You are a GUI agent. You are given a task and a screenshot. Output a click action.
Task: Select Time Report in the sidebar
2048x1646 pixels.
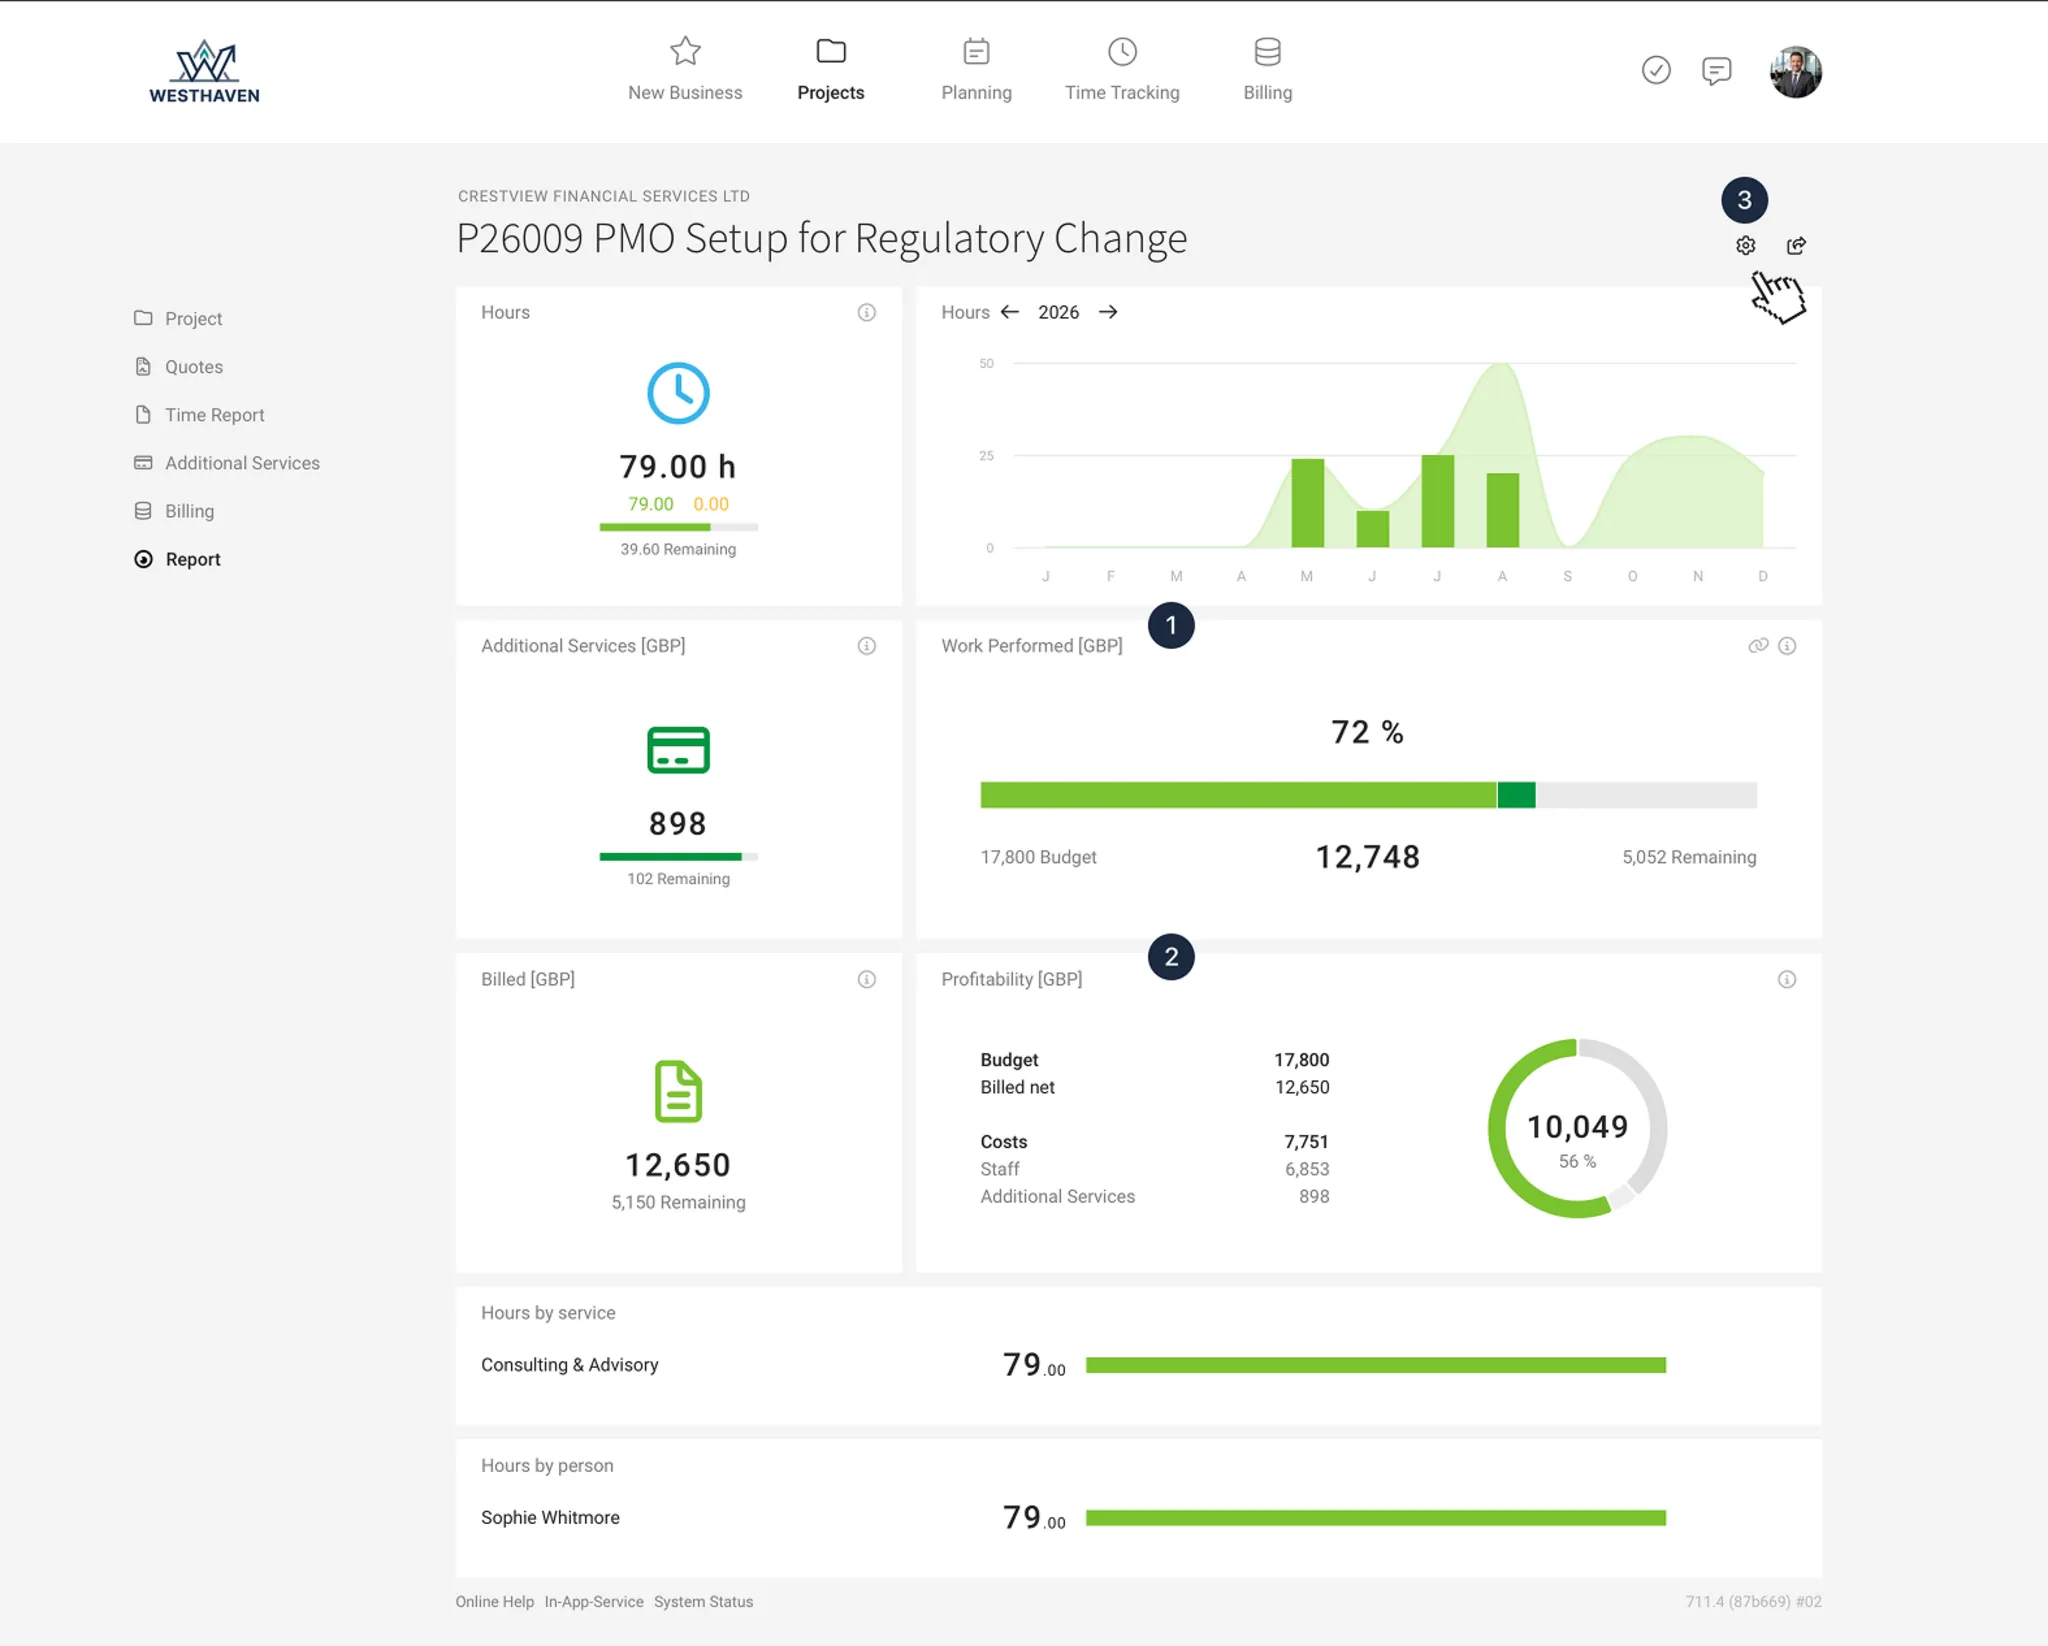tap(199, 414)
